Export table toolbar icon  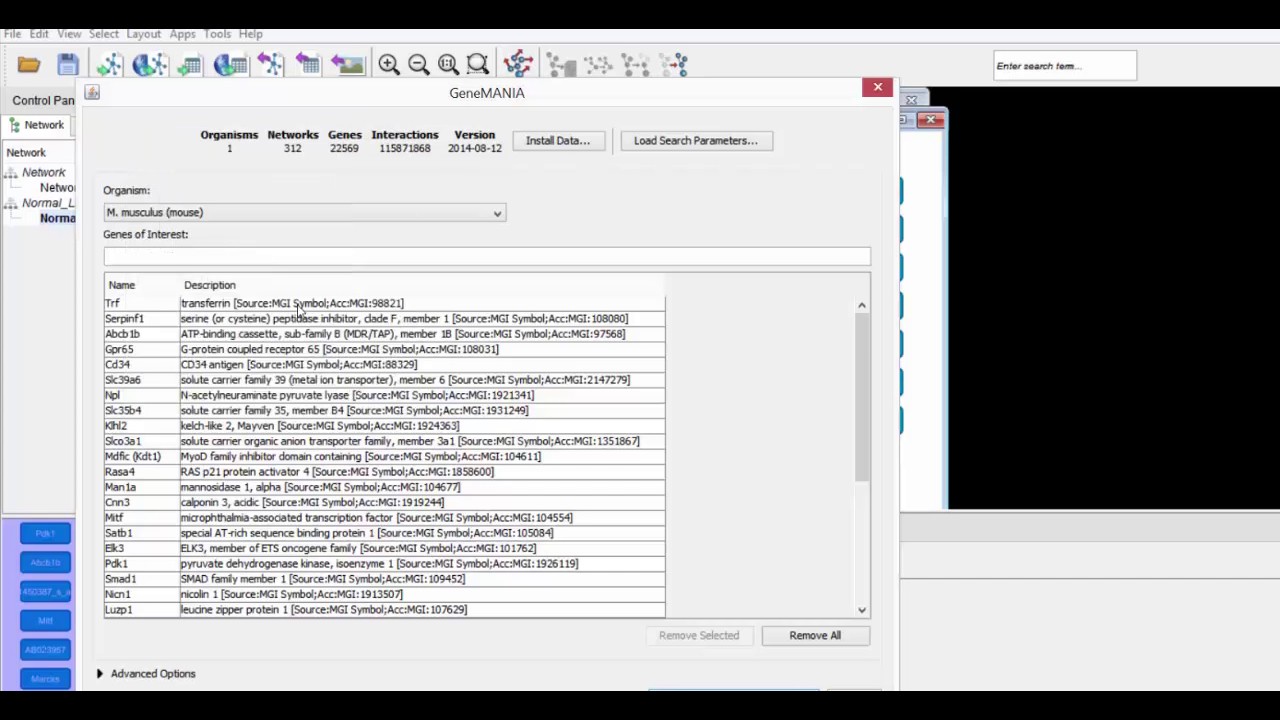308,65
